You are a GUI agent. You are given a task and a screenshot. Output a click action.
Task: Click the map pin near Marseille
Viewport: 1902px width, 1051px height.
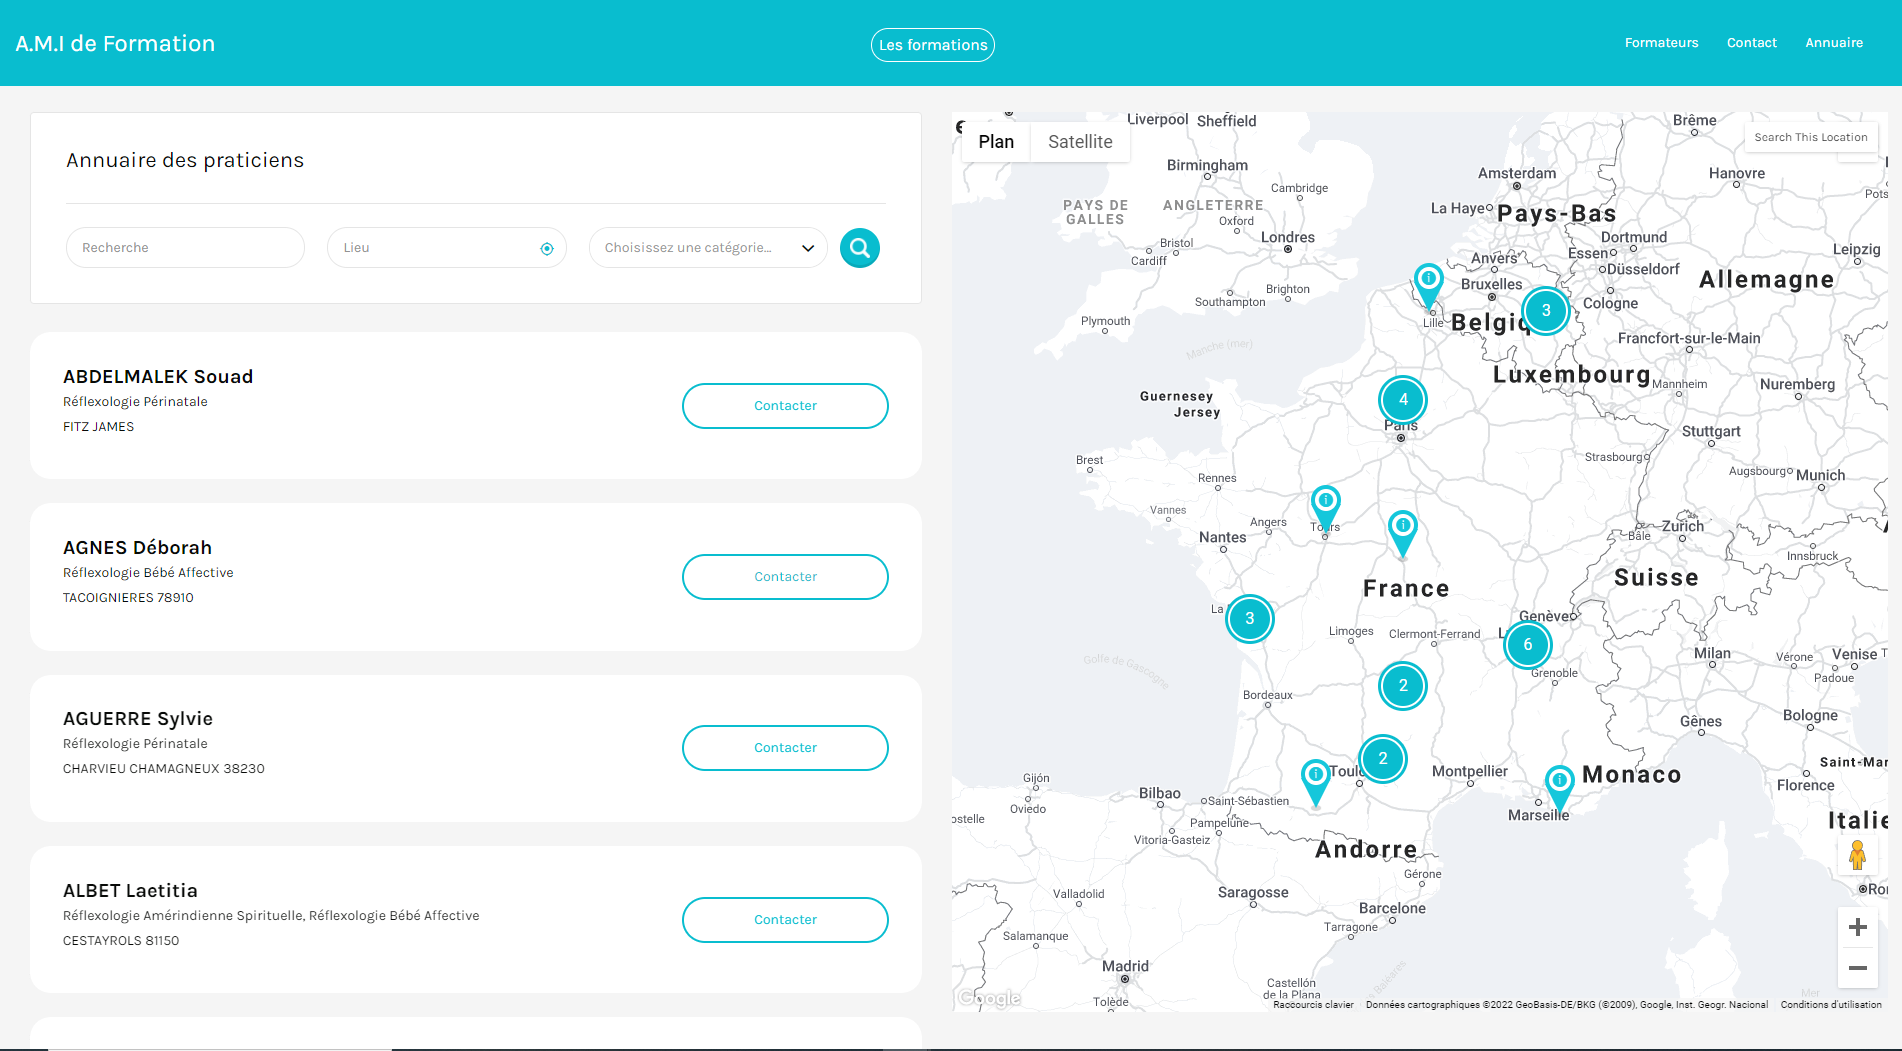(x=1559, y=783)
